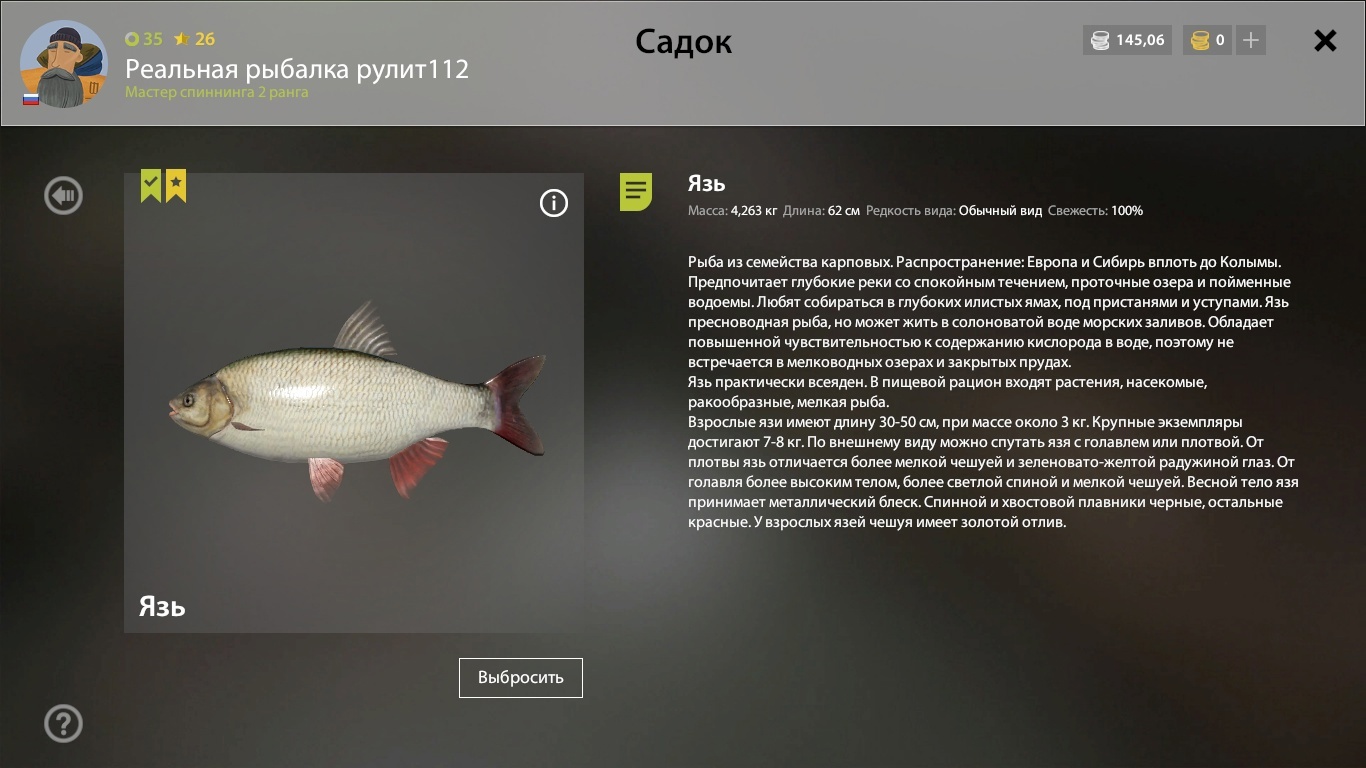Add gold with the plus button
This screenshot has height=768, width=1366.
[x=1251, y=41]
